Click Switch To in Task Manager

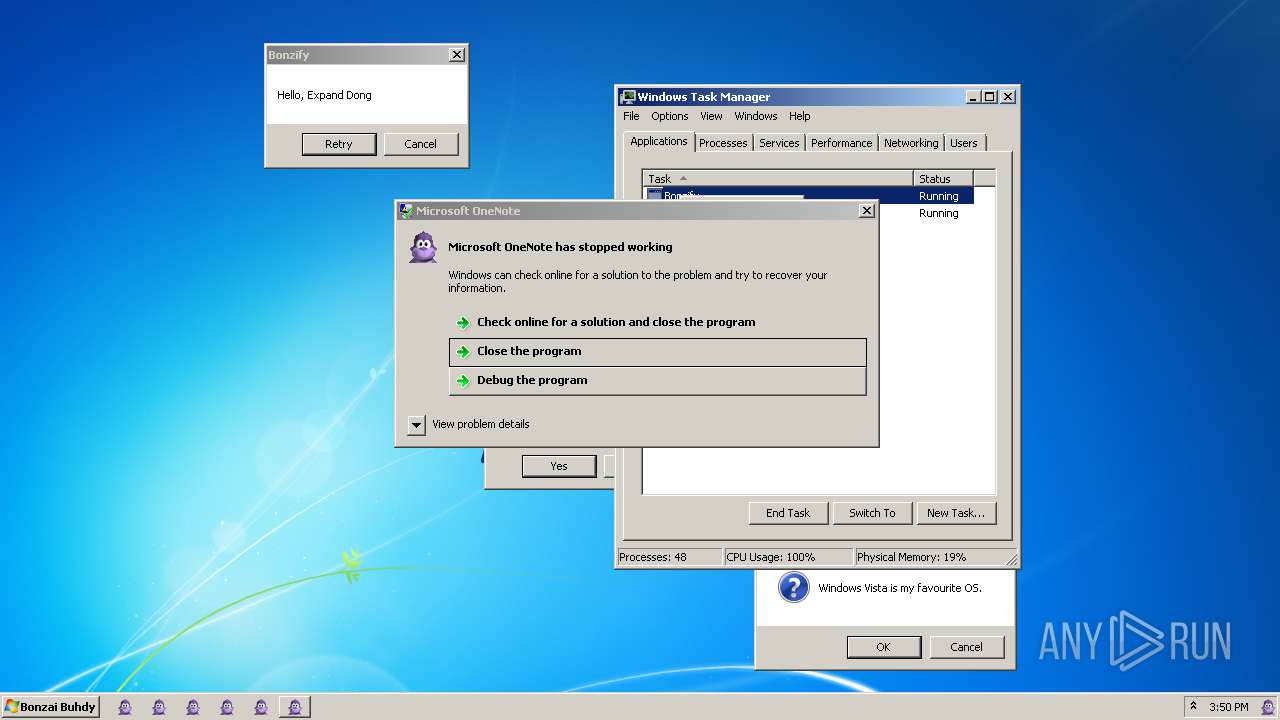872,513
